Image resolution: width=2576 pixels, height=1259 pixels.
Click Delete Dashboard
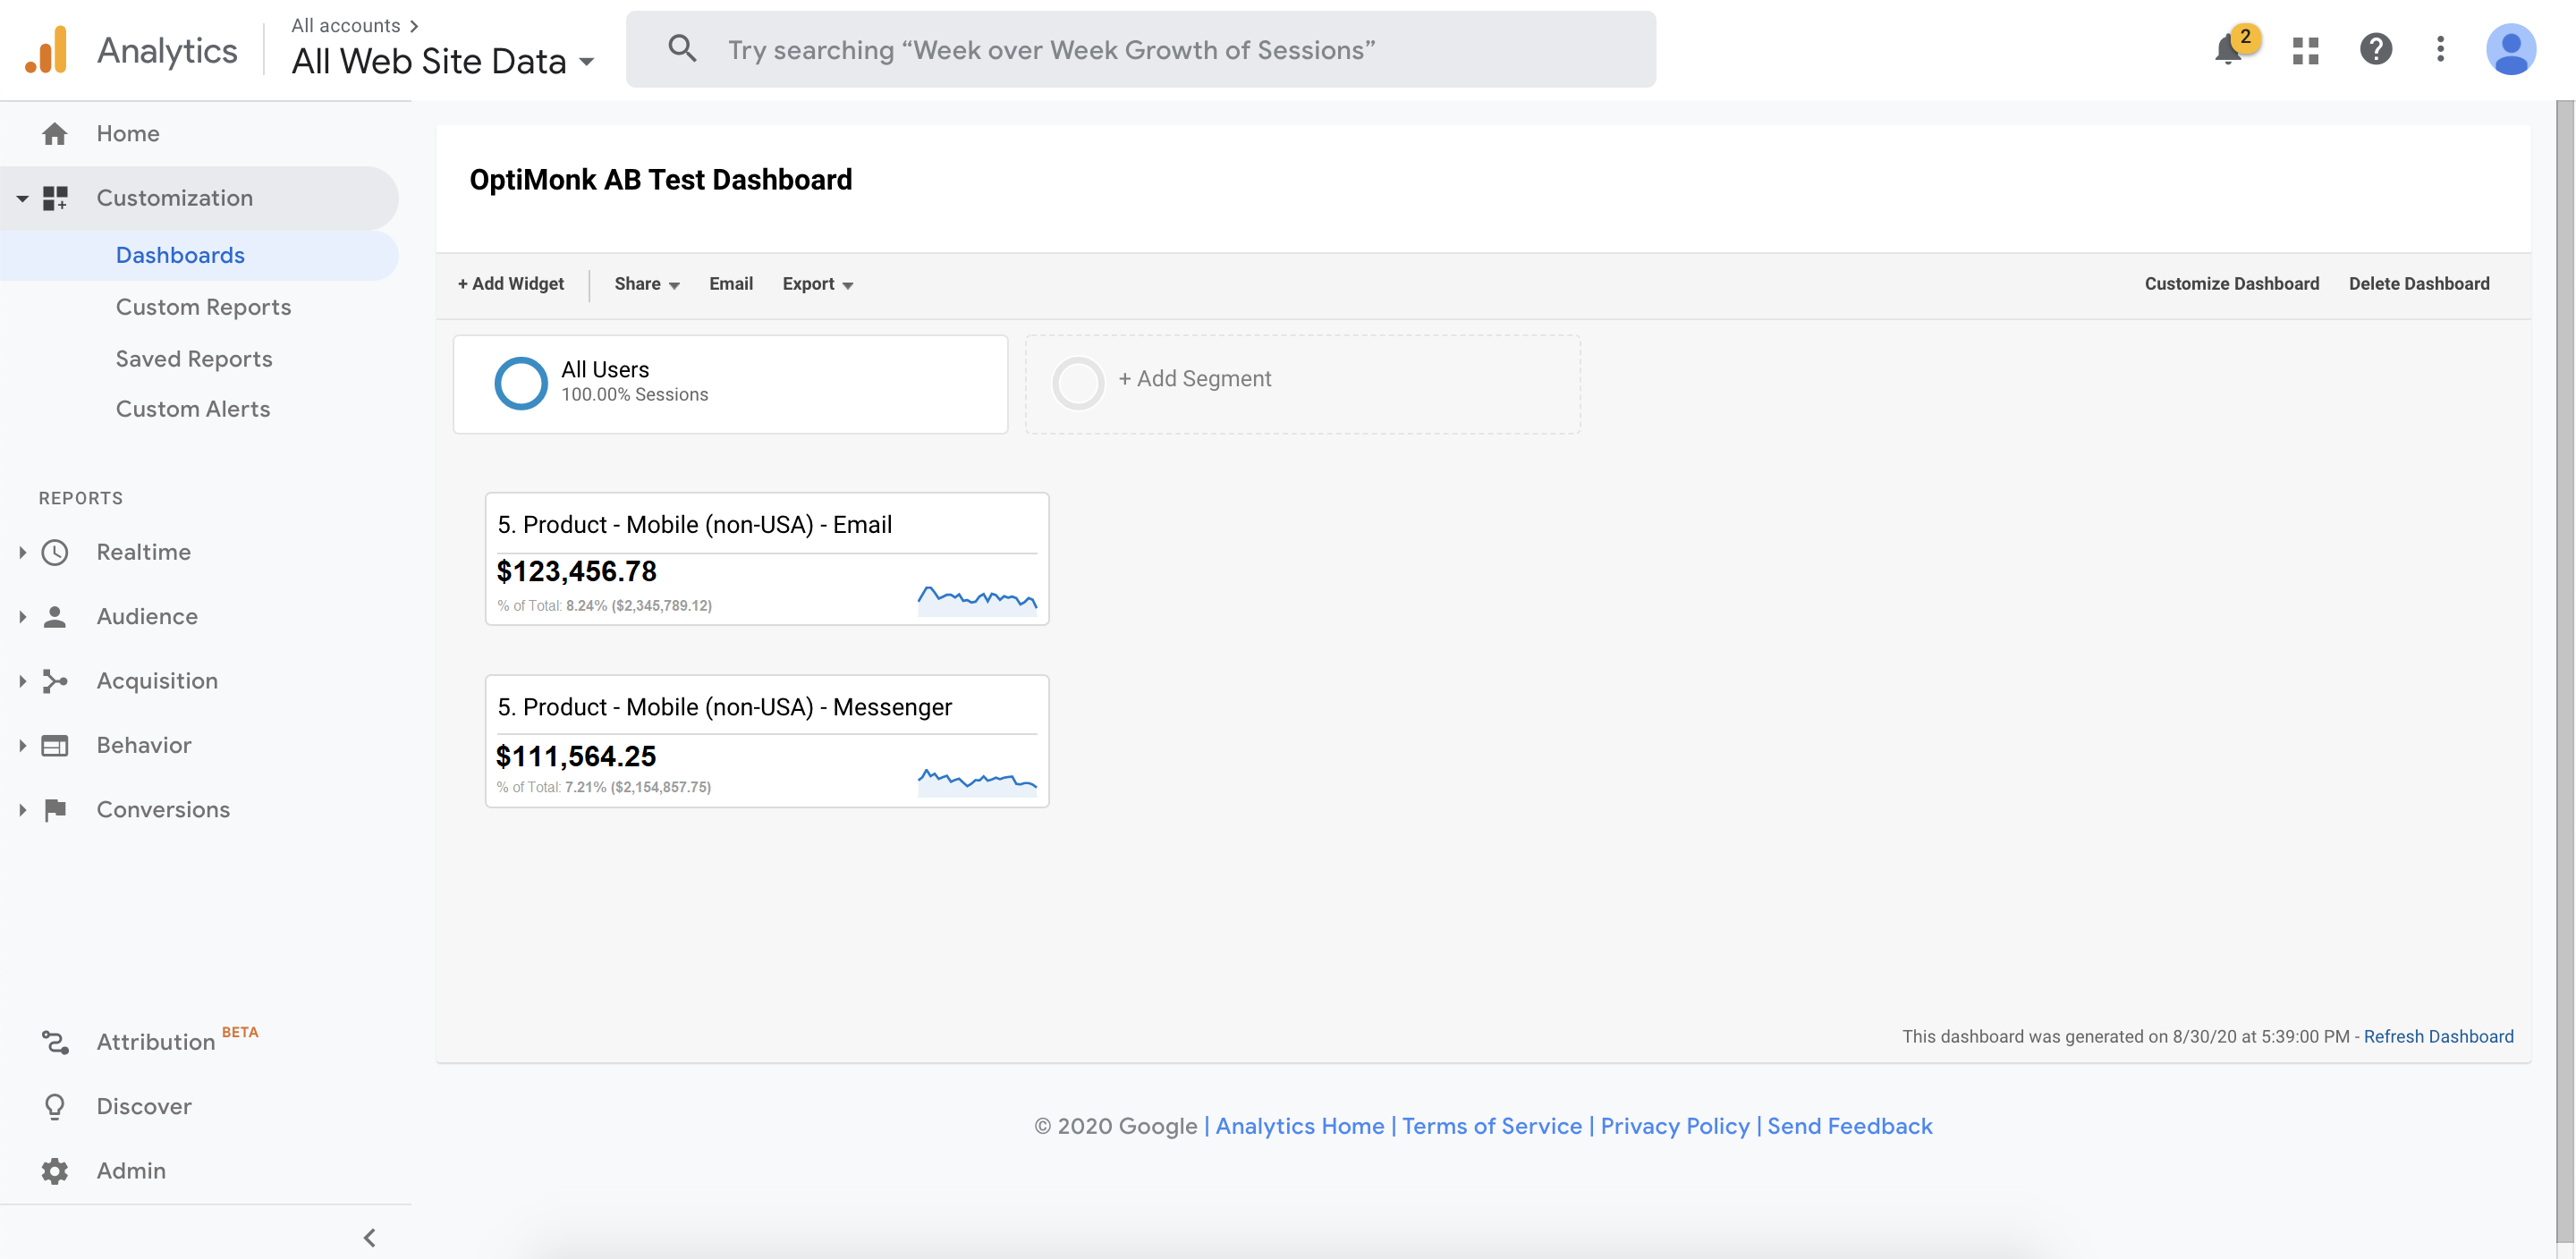click(2418, 284)
